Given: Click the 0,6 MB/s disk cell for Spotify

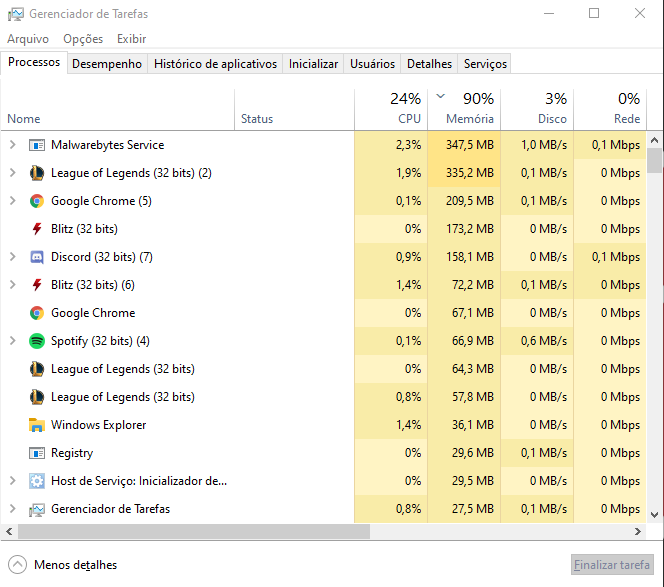Looking at the screenshot, I should [x=537, y=341].
